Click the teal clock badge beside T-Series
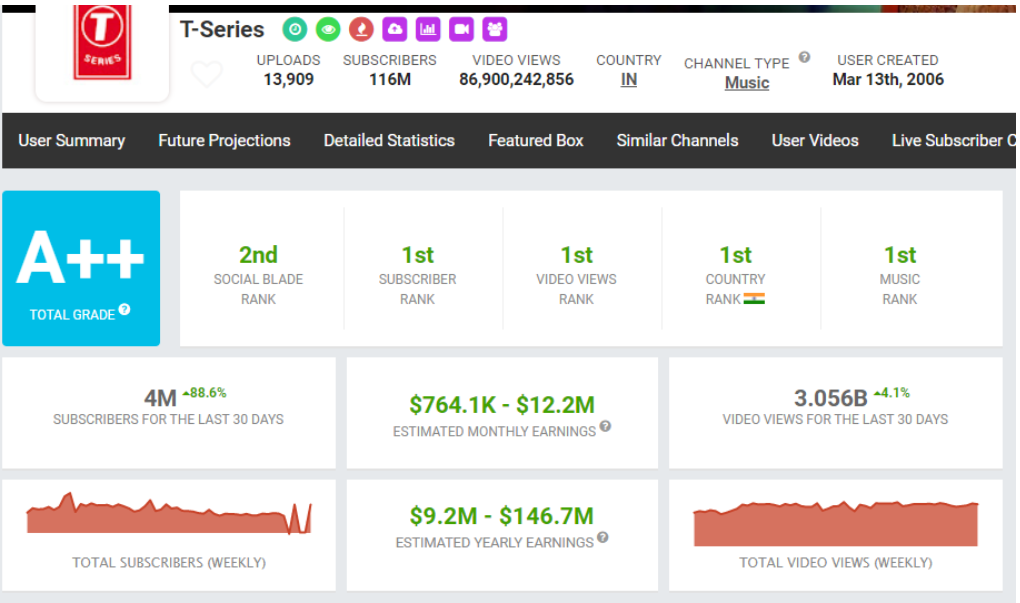1020x603 pixels. [x=295, y=29]
